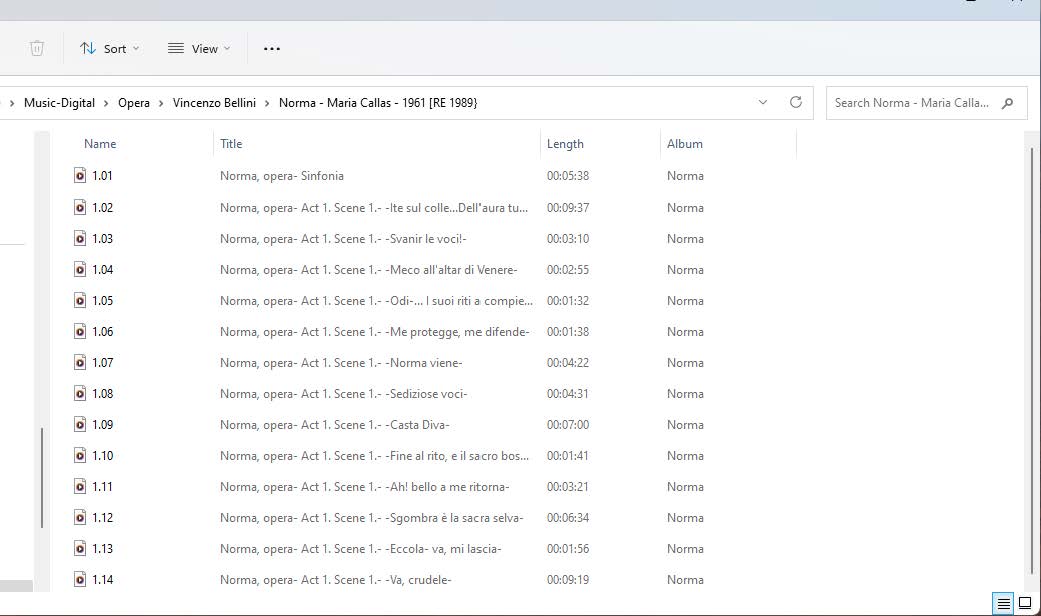Switch to Details view layout icon
Image resolution: width=1041 pixels, height=616 pixels.
(x=1003, y=603)
